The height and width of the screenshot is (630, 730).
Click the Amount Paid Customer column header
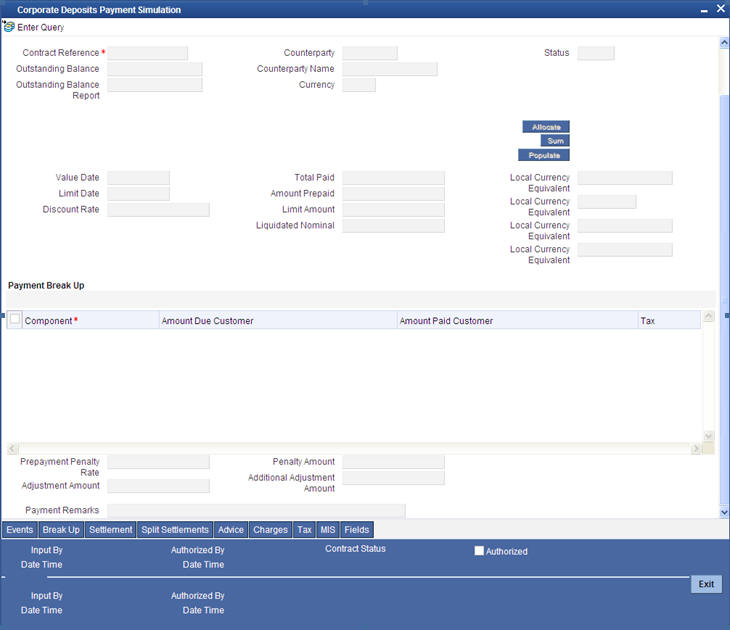[517, 321]
